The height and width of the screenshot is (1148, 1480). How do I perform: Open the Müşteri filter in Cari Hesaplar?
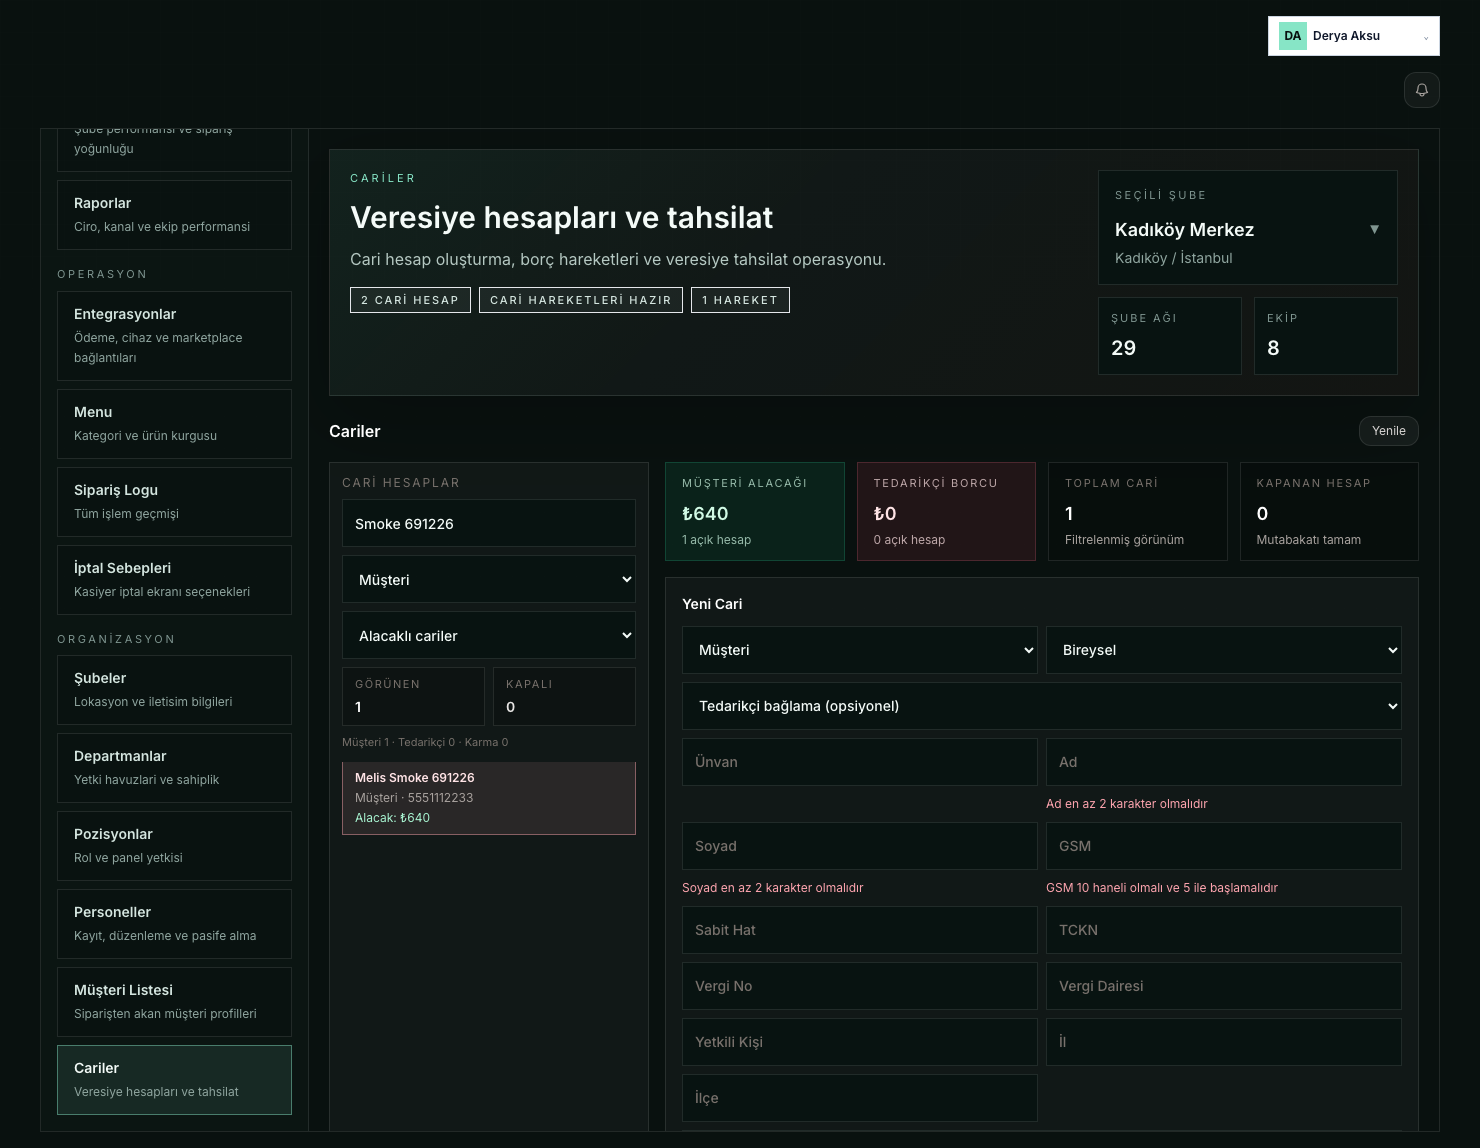point(489,579)
